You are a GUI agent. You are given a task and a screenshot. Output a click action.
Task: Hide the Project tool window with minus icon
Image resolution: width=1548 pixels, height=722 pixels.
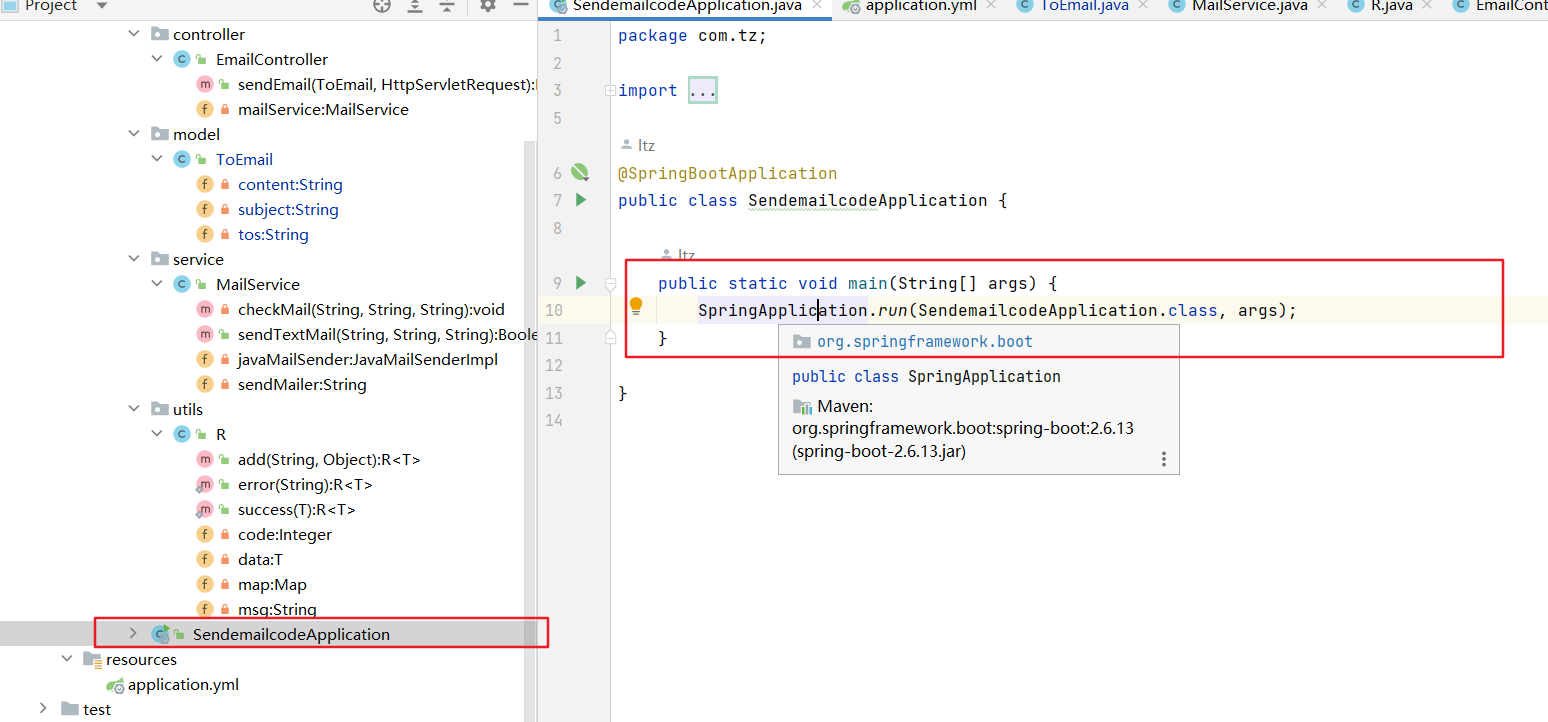tap(520, 5)
